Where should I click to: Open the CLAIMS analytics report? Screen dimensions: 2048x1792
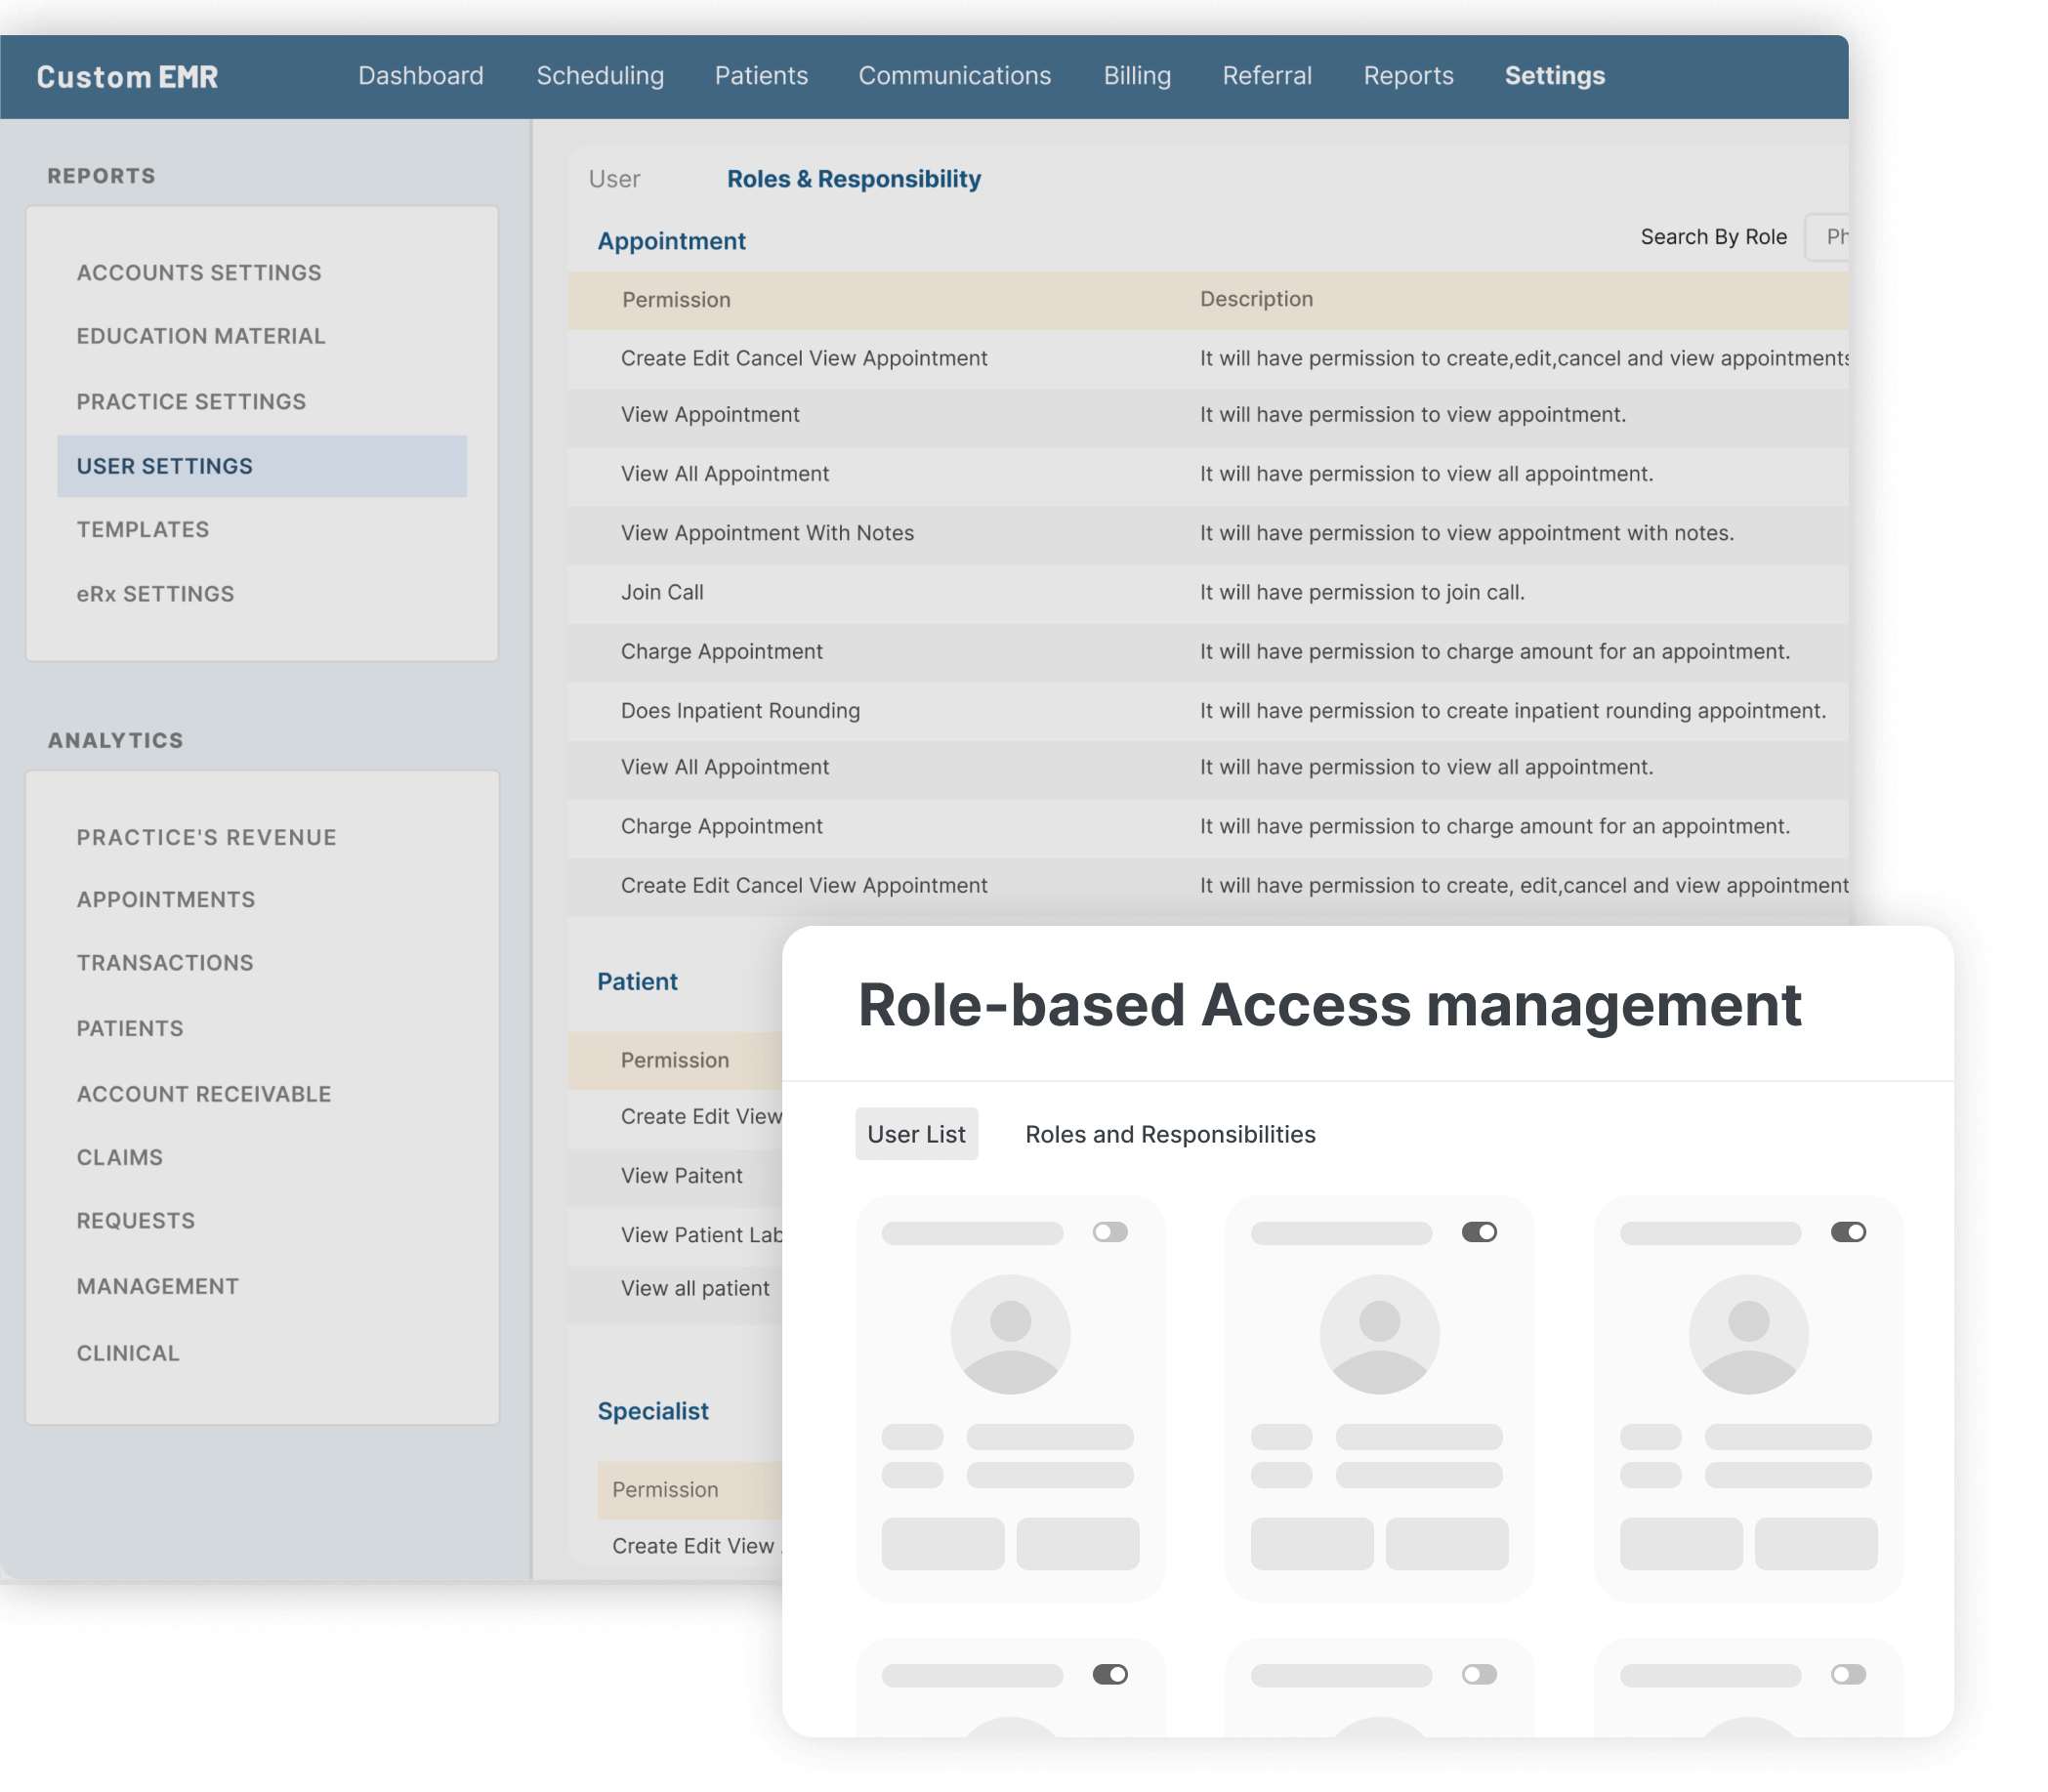(x=119, y=1157)
